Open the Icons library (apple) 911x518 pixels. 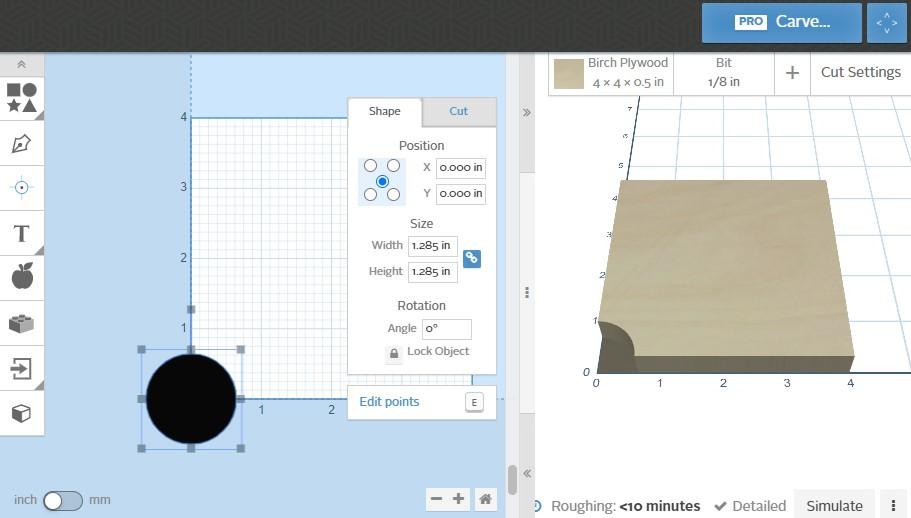[x=21, y=277]
